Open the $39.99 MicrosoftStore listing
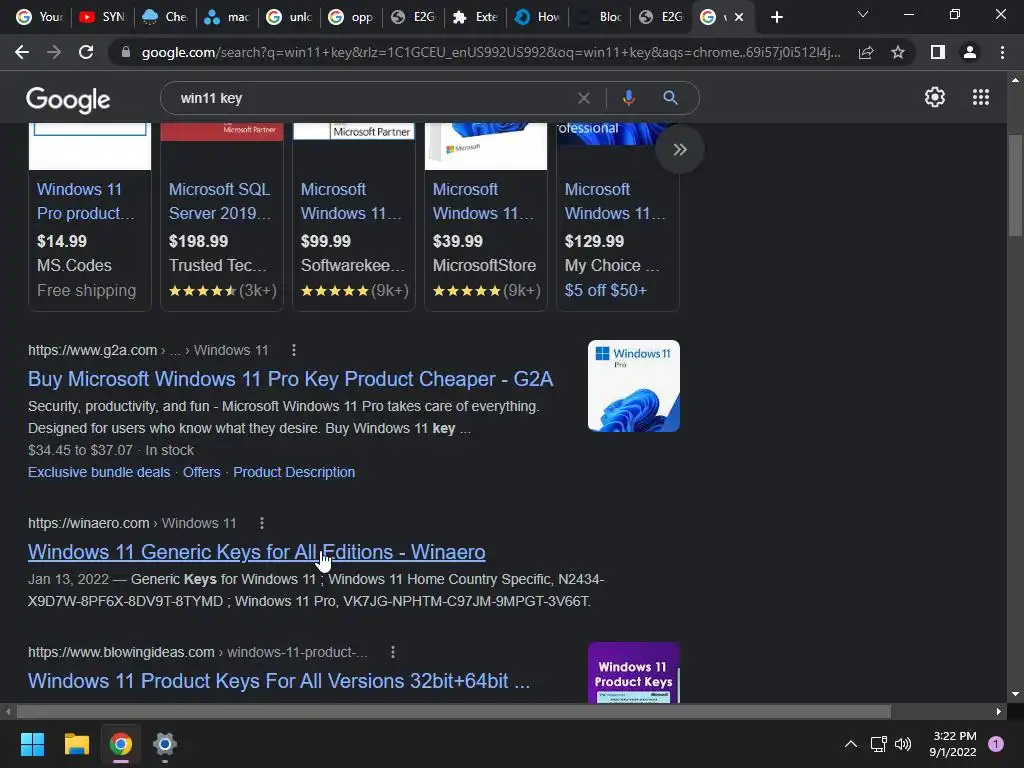 pyautogui.click(x=483, y=201)
